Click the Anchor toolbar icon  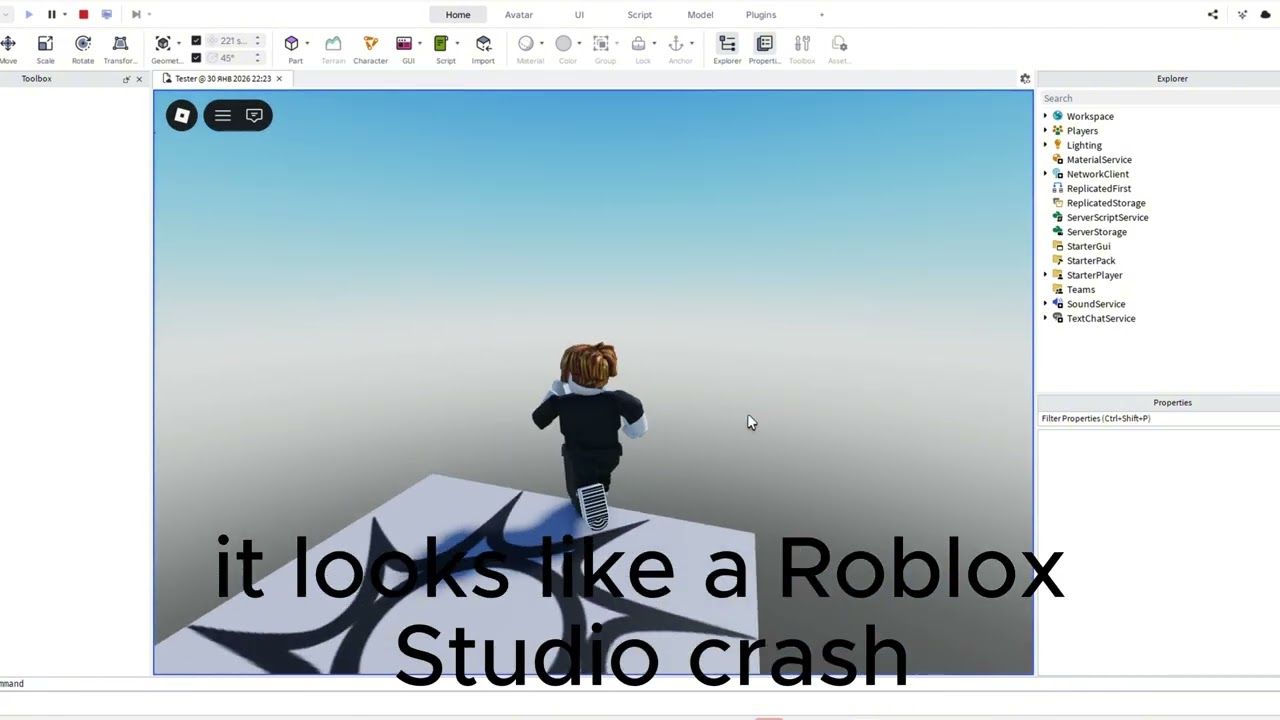pos(676,44)
